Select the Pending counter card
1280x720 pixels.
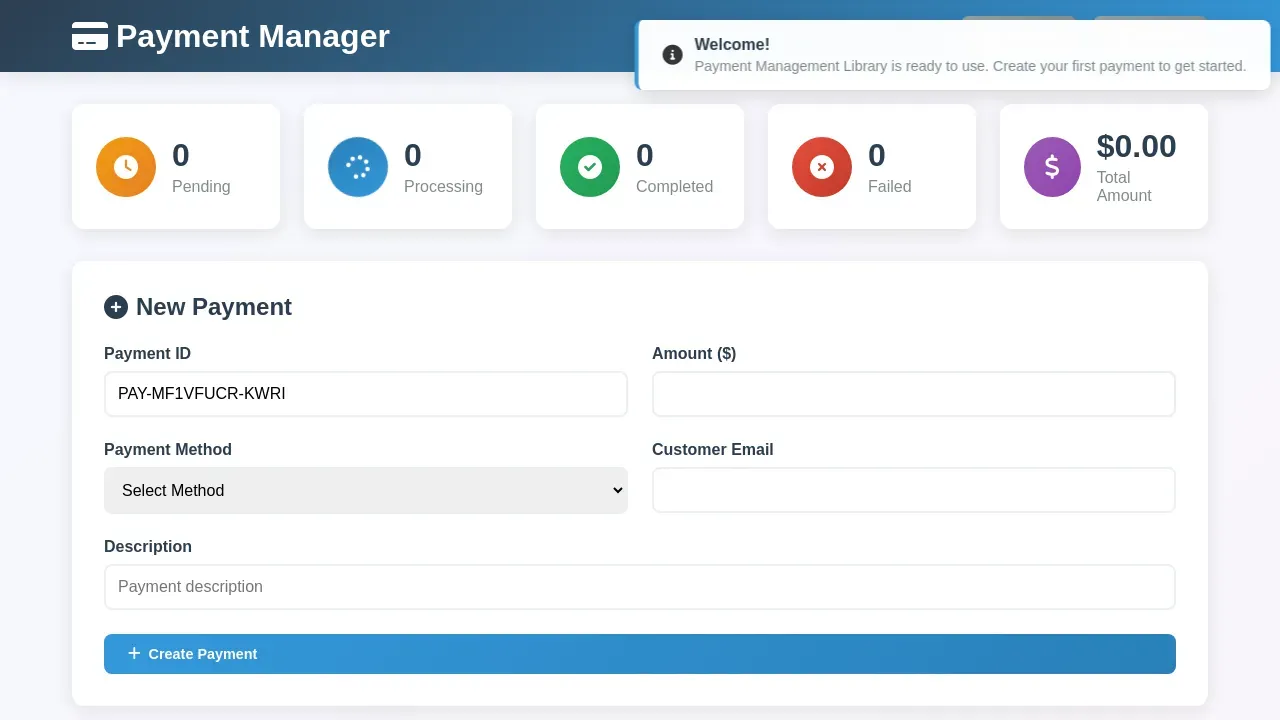(x=176, y=166)
